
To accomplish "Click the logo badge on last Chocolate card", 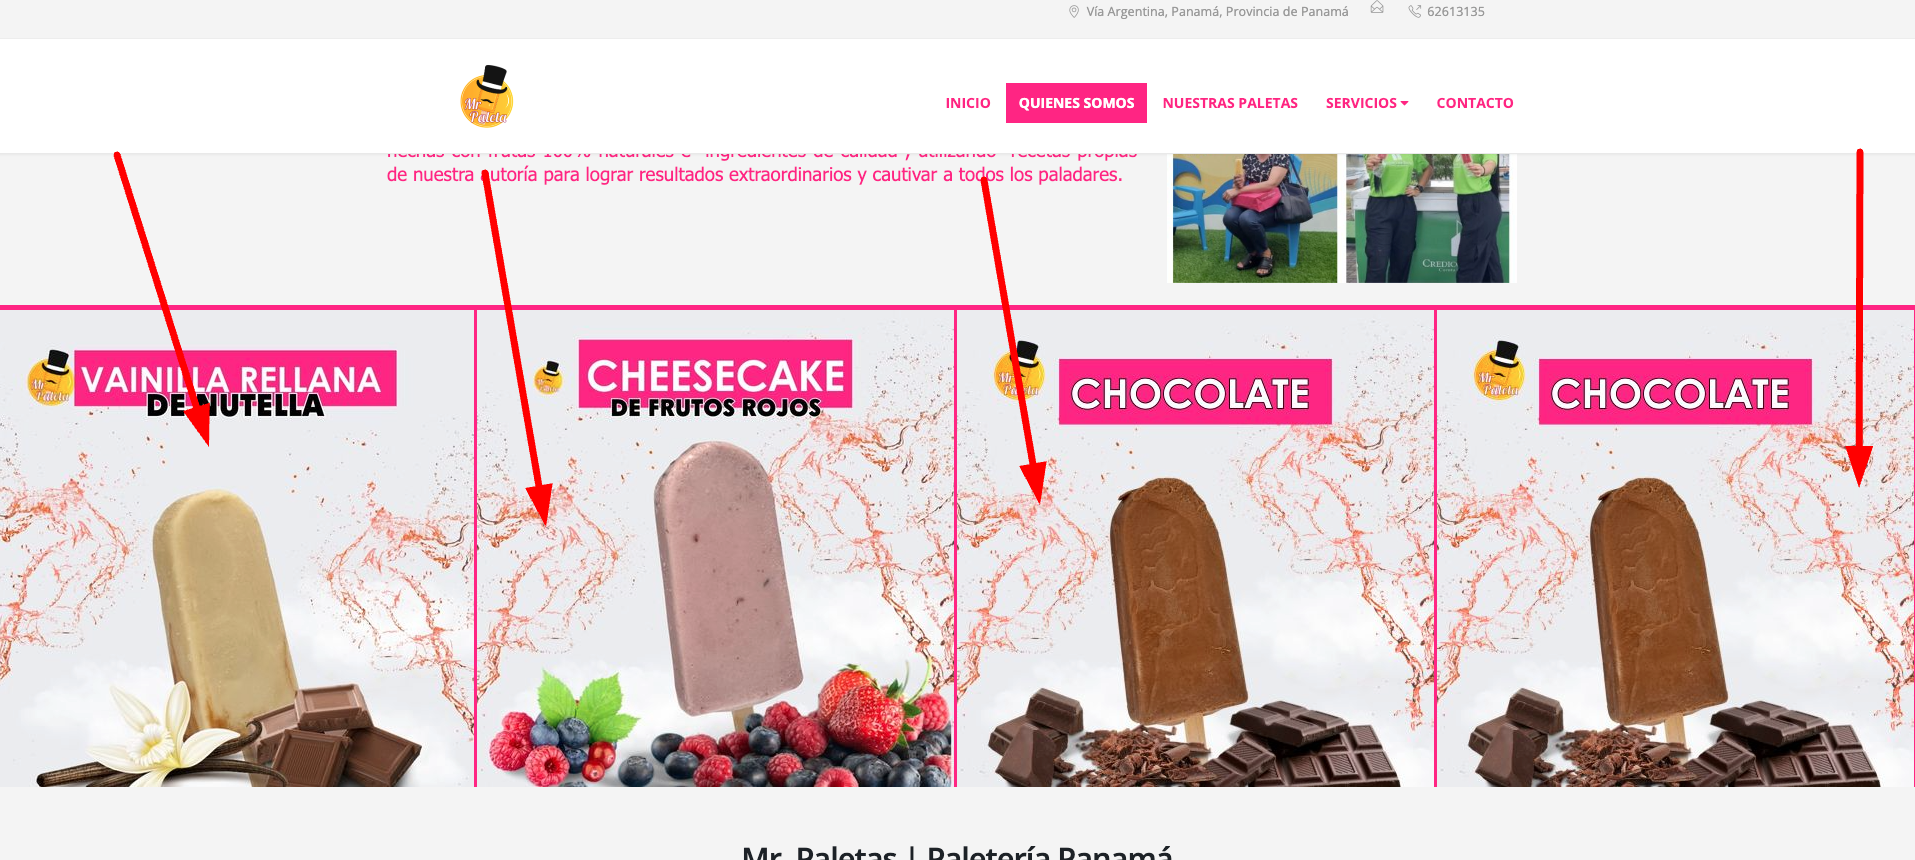I will click(x=1500, y=370).
